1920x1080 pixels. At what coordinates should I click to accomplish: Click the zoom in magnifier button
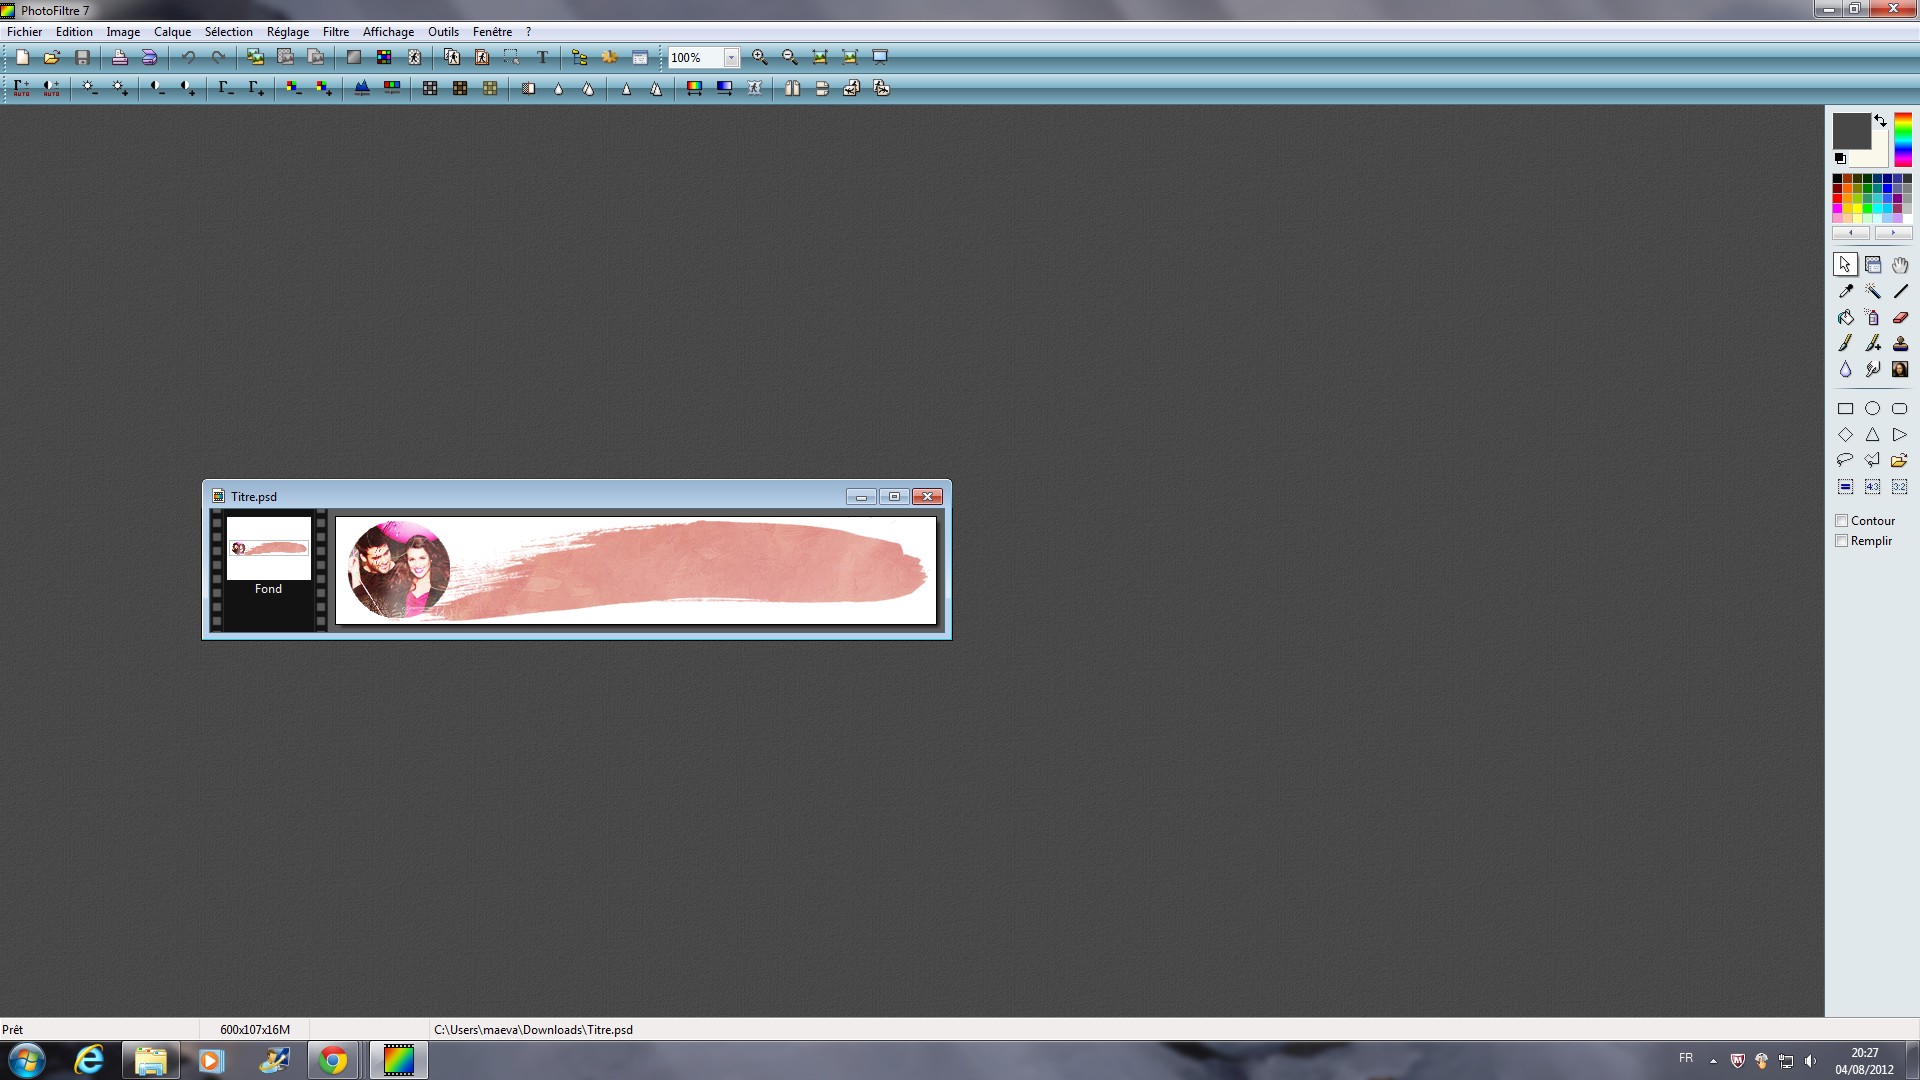(760, 57)
